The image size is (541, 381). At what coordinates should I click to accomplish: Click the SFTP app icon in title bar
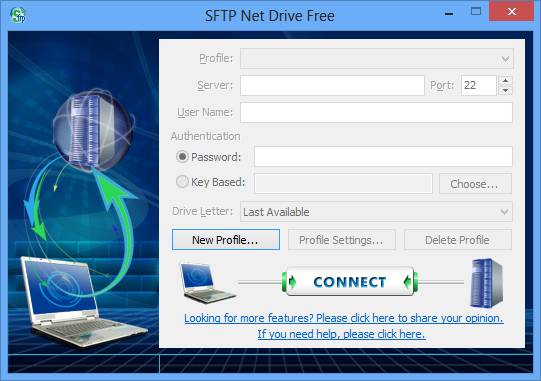(x=18, y=15)
